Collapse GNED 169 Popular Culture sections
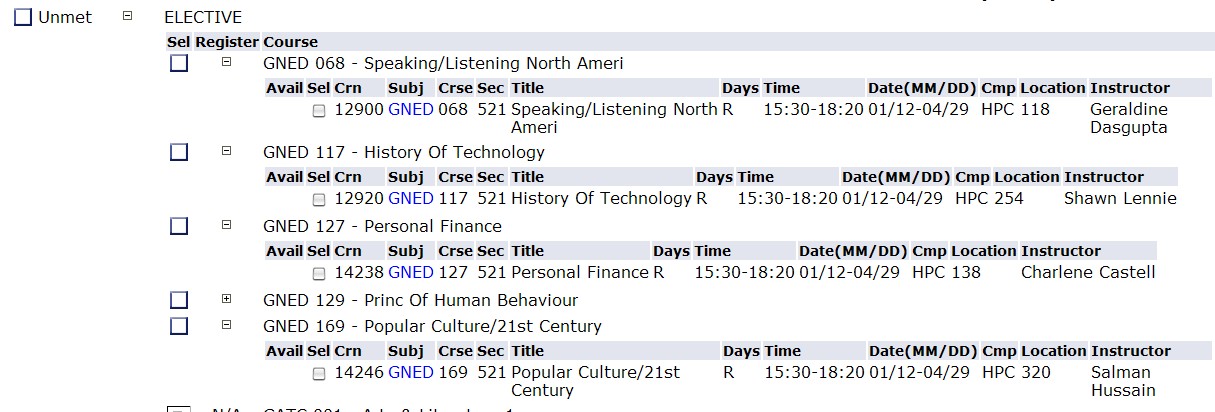The image size is (1215, 412). point(226,325)
